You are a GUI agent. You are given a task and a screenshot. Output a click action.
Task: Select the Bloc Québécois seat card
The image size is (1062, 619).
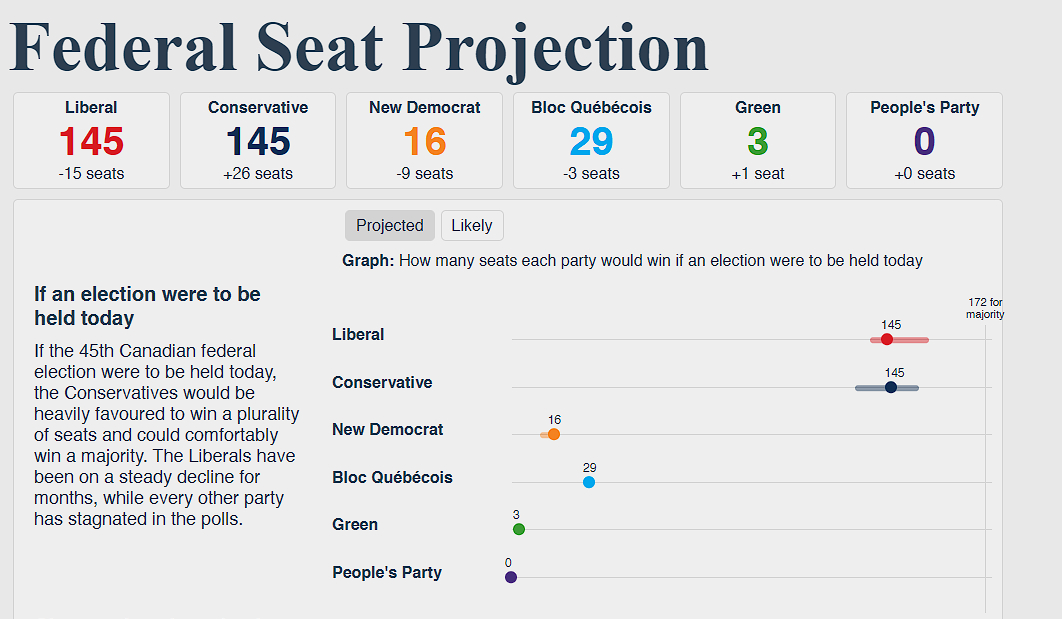tap(591, 140)
